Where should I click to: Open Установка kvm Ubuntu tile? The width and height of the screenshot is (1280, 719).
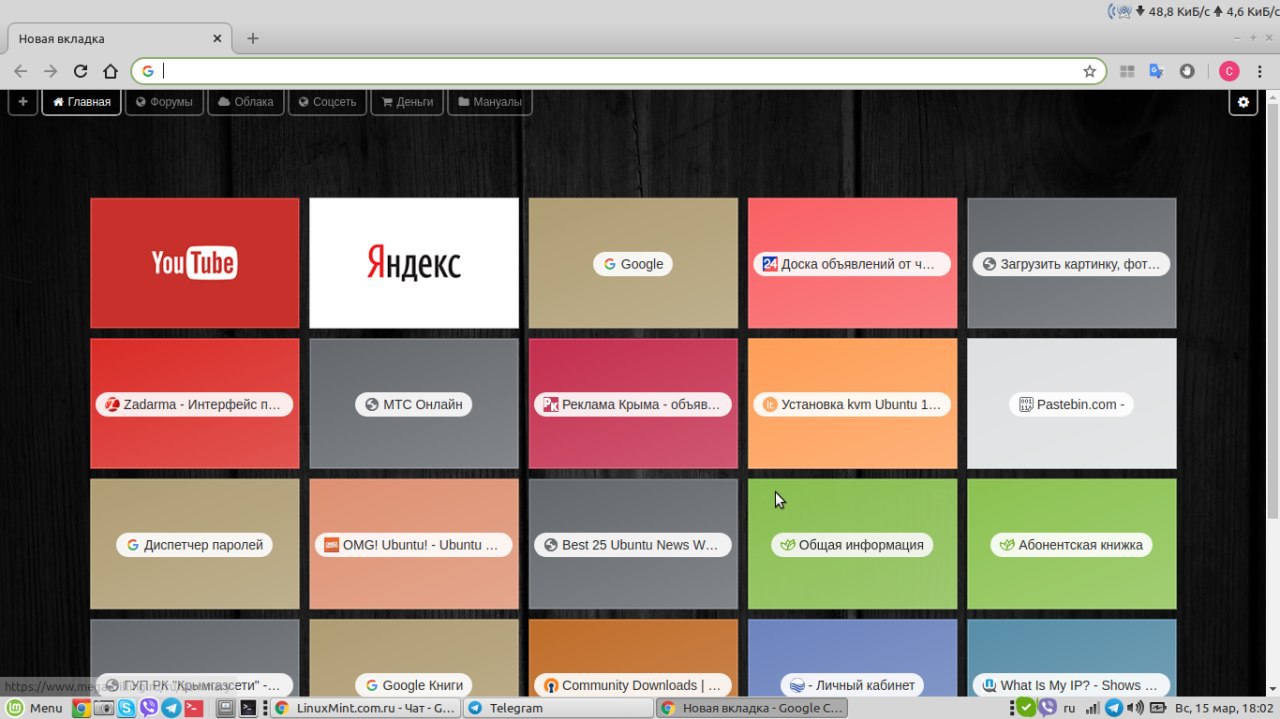point(853,404)
